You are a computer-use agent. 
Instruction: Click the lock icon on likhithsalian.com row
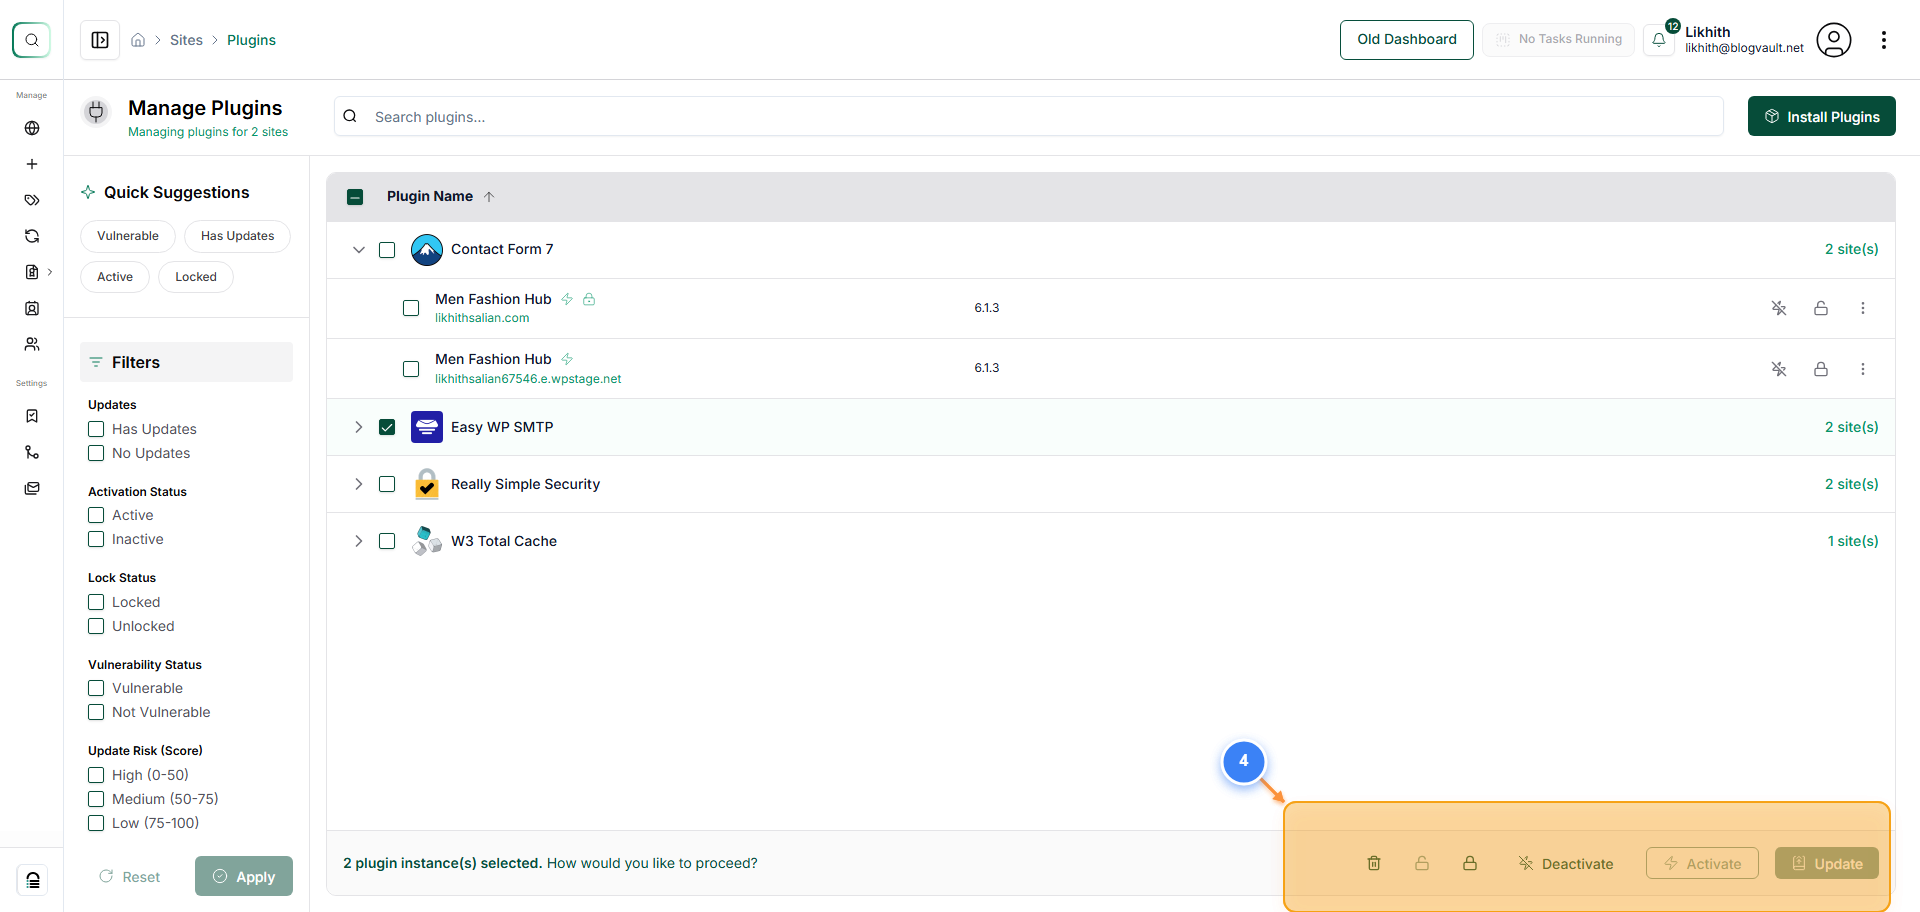(x=1821, y=308)
